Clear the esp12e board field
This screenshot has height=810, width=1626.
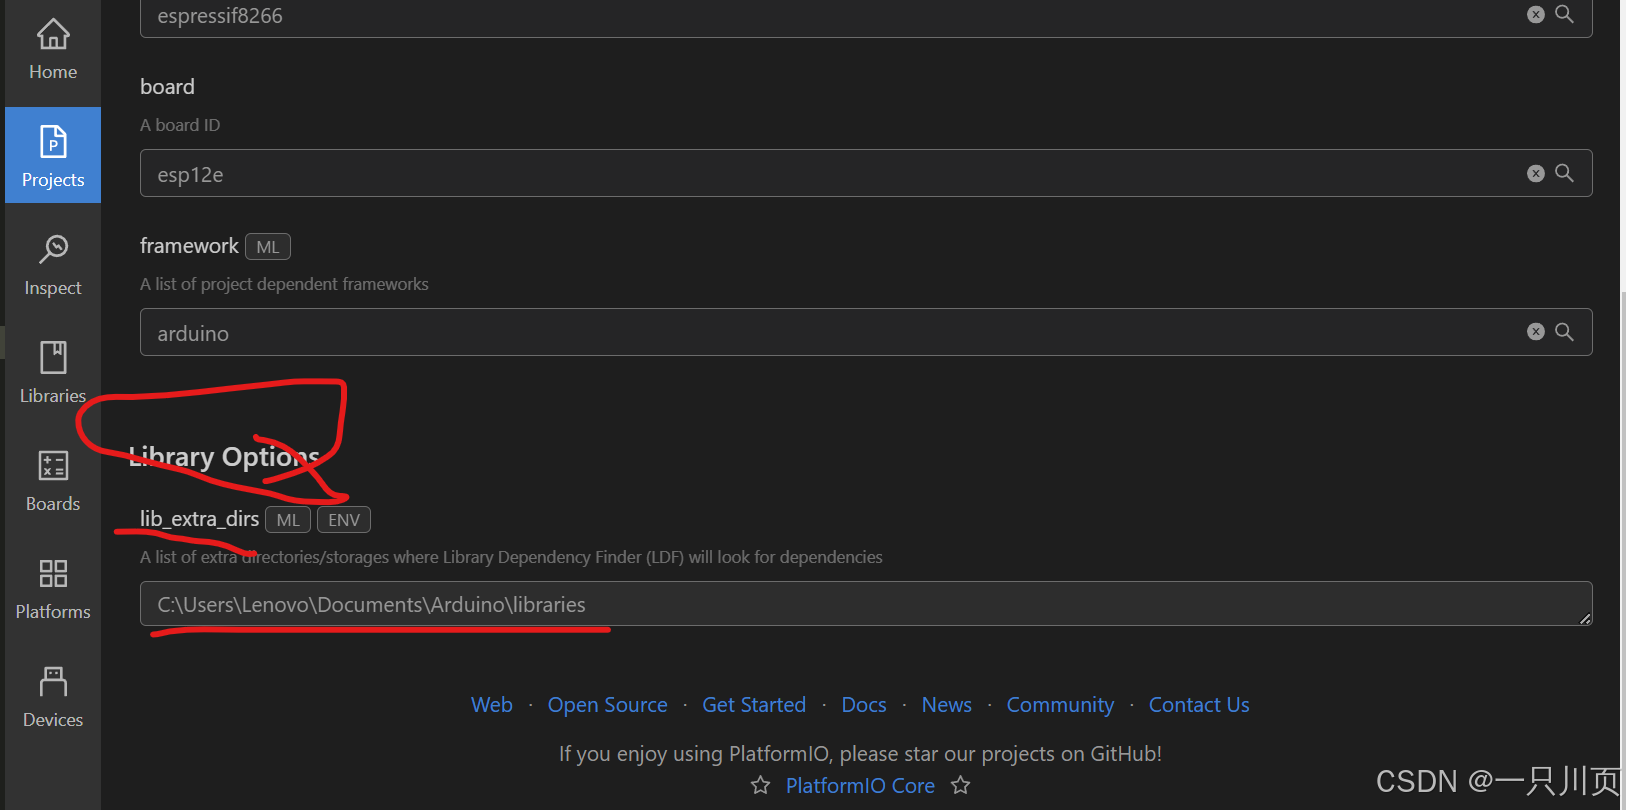(1536, 173)
